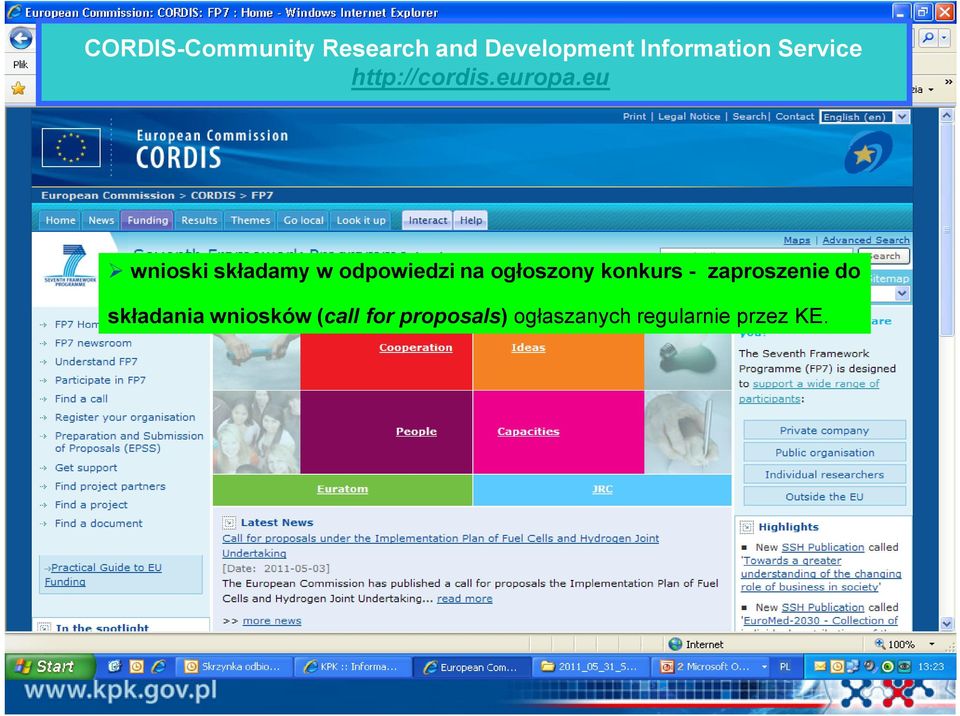This screenshot has height=716, width=960.
Task: Open the English (en) language dropdown
Action: pos(864,117)
